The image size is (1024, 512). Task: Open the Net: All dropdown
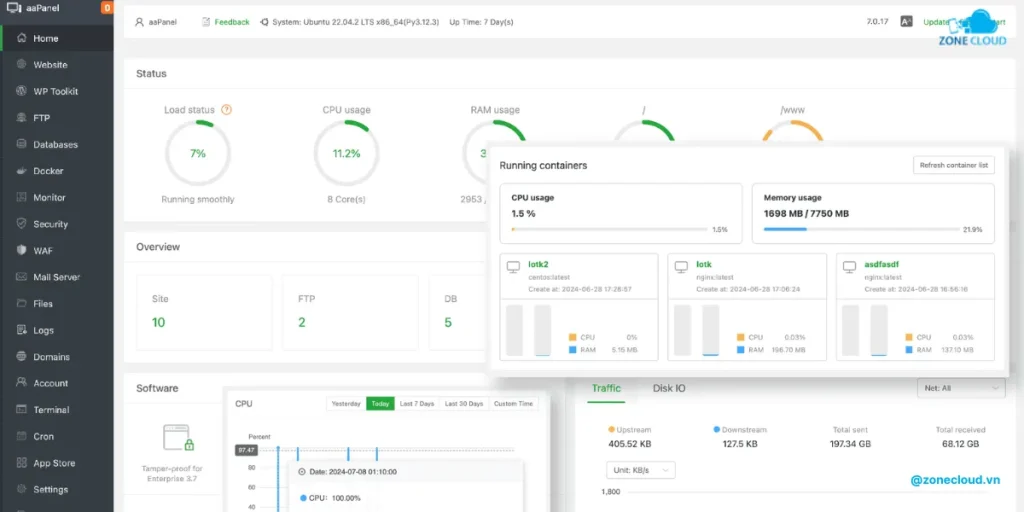pos(961,388)
